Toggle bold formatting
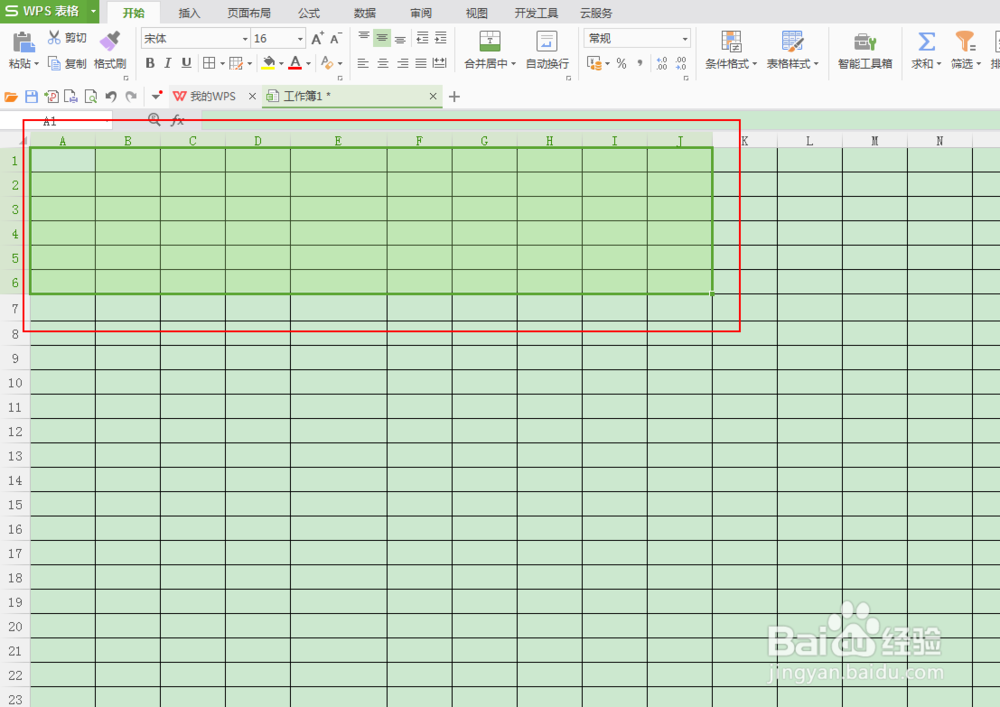Screen dimensions: 1000x707 click(x=150, y=62)
